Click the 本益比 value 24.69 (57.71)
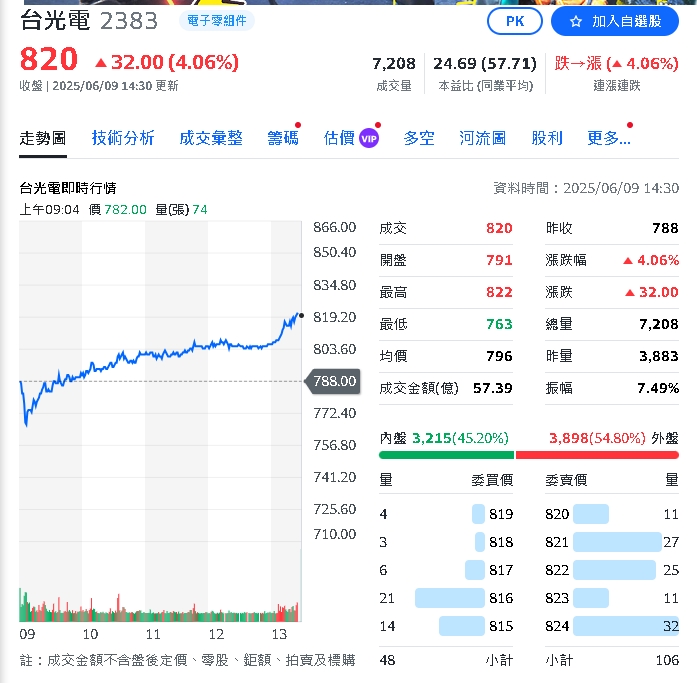The height and width of the screenshot is (683, 697). point(485,64)
